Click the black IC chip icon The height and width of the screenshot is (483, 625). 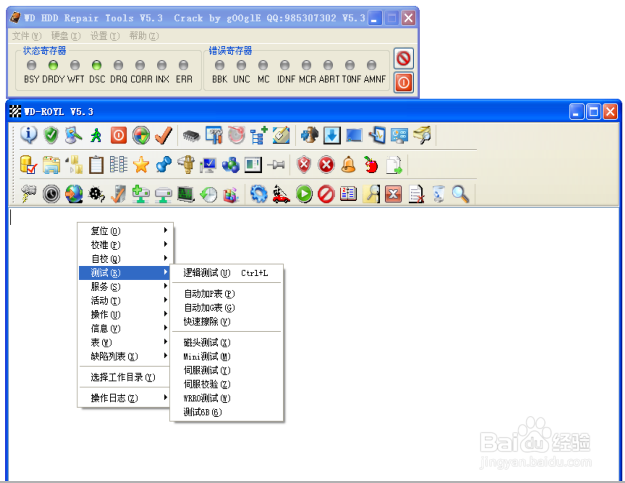191,136
